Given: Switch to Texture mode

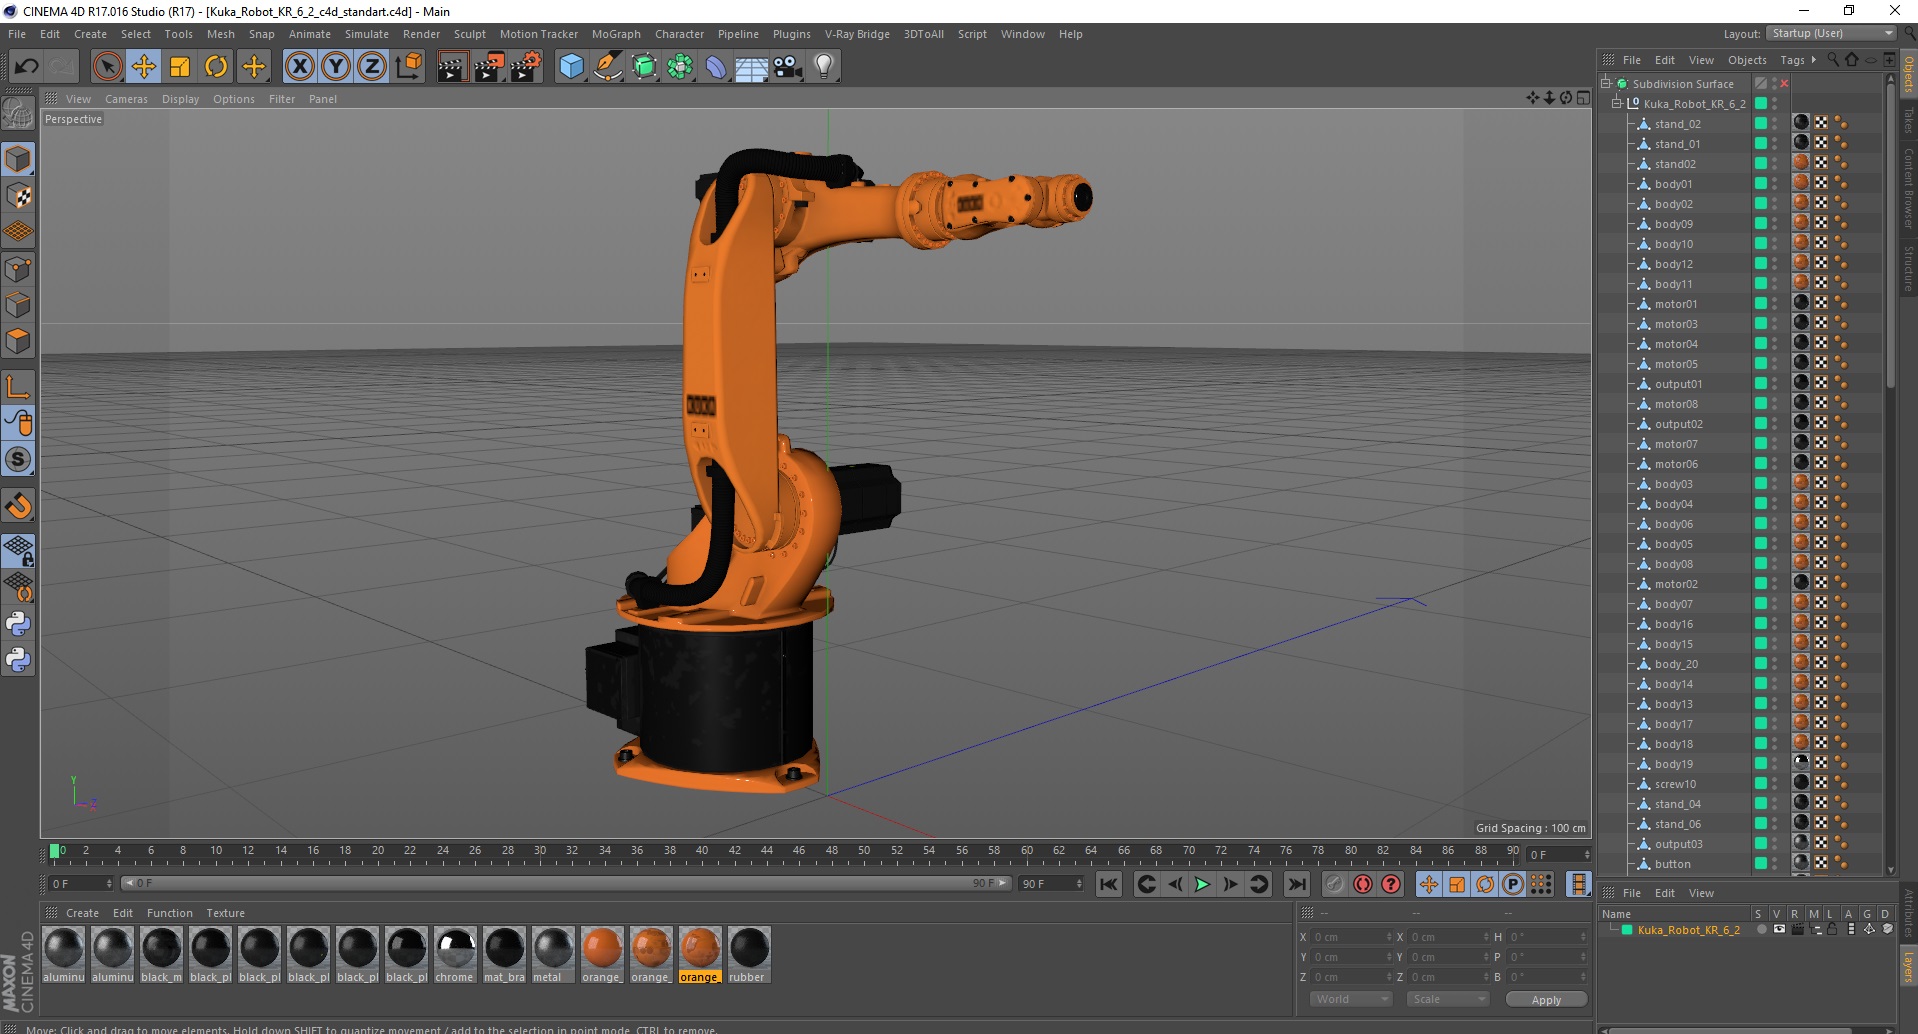Looking at the screenshot, I should pos(18,196).
